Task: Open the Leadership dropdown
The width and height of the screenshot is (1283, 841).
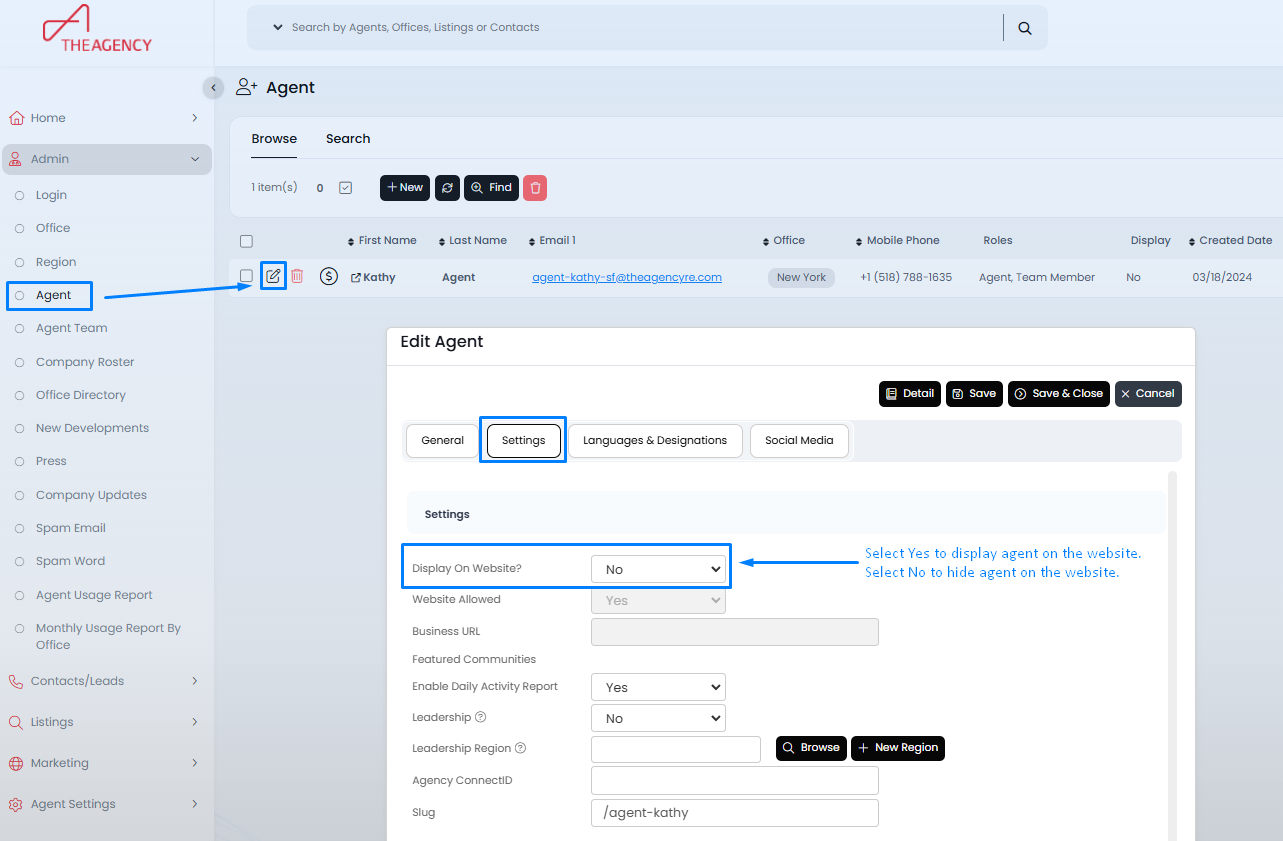Action: (x=659, y=718)
